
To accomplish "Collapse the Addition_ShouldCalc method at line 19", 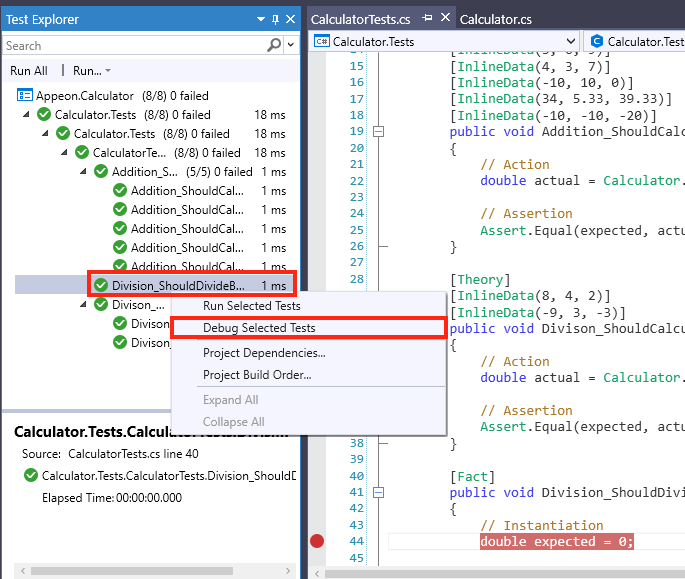I will click(378, 131).
